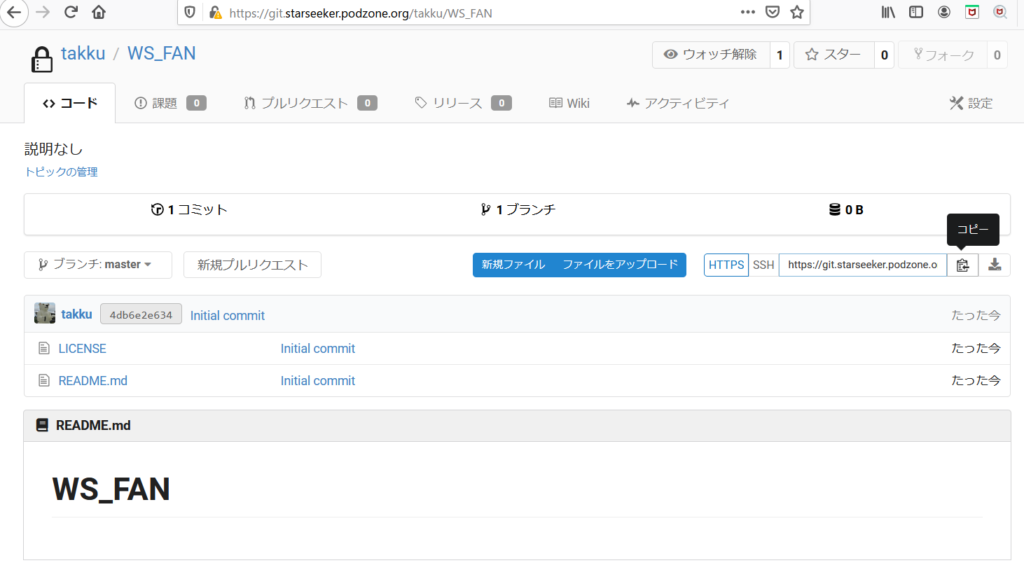Select the SSH clone URL option
The height and width of the screenshot is (570, 1024).
pos(763,265)
